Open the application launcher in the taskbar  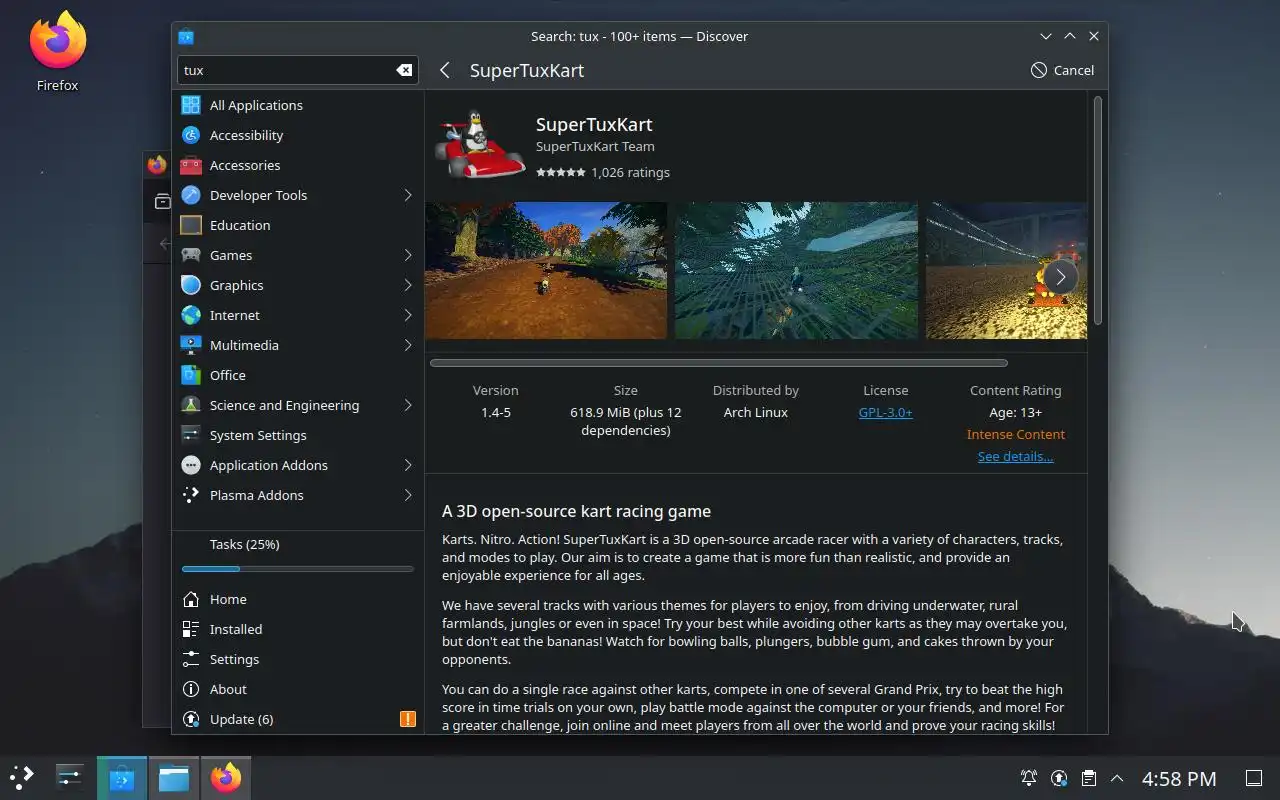pyautogui.click(x=22, y=777)
